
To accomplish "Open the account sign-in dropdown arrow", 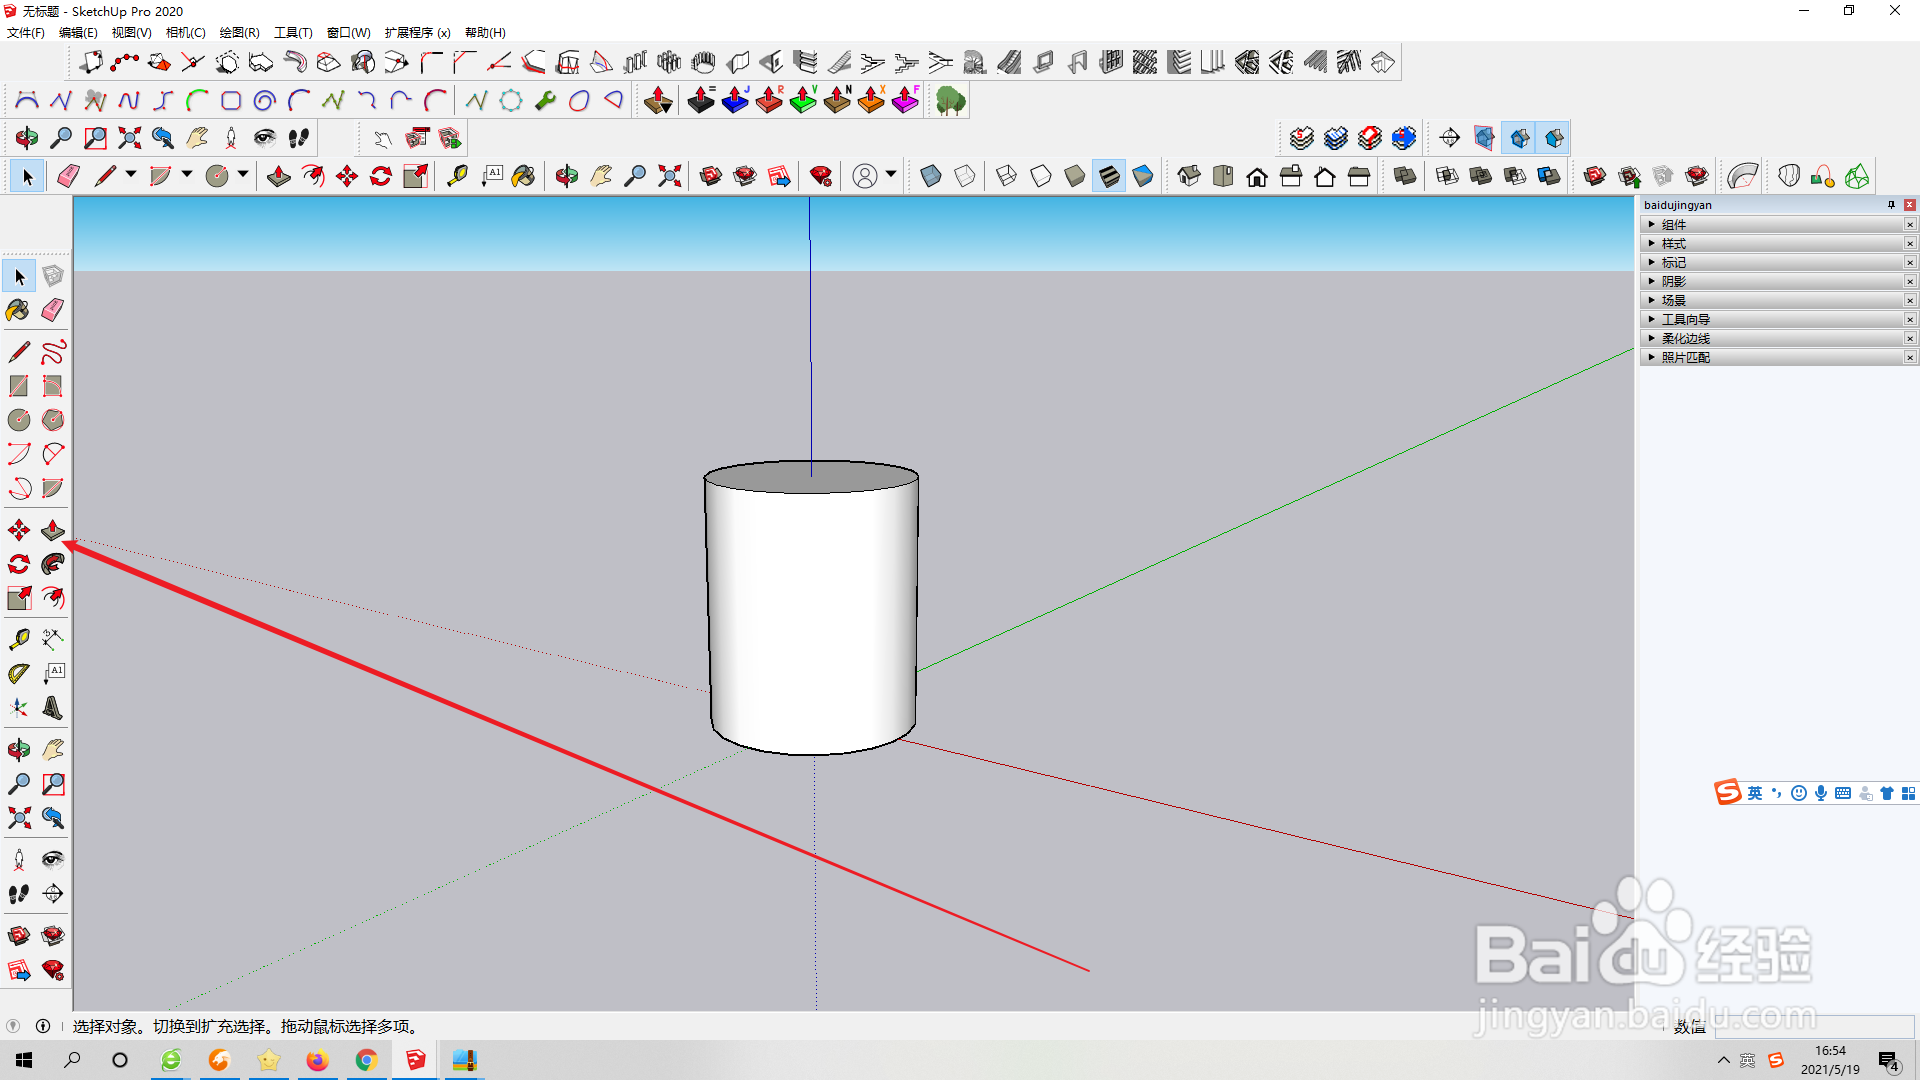I will 891,175.
